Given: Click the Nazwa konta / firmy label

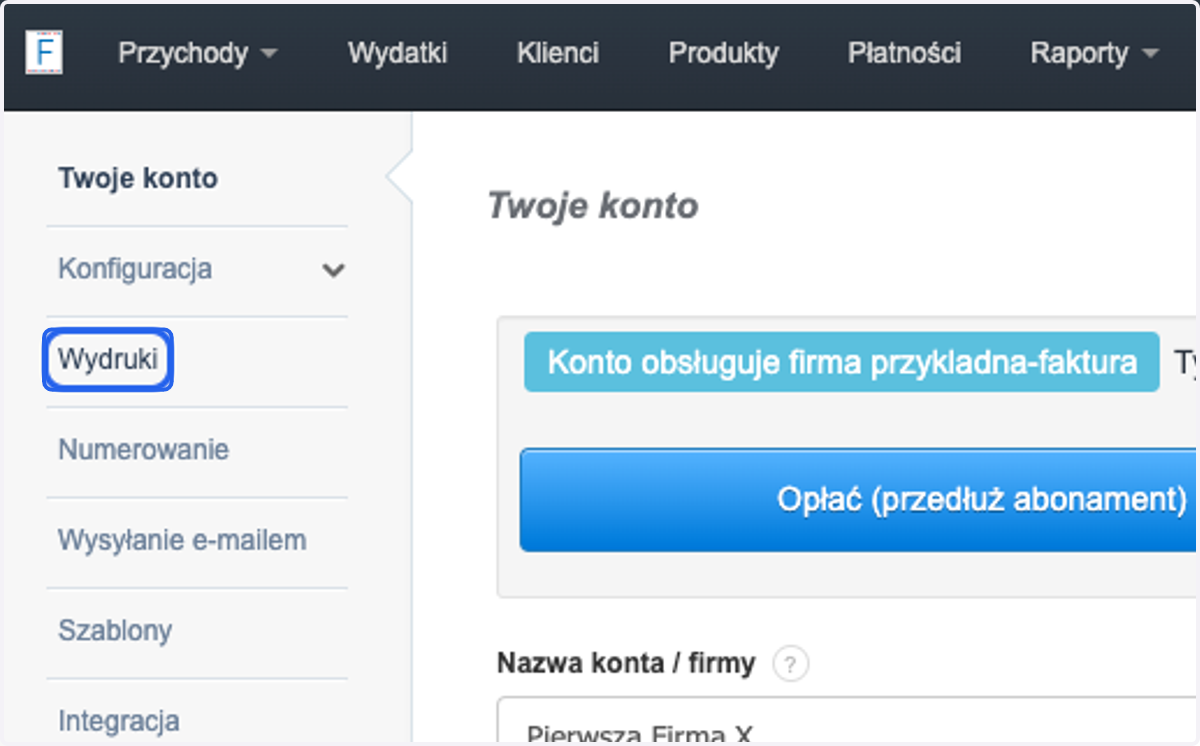Looking at the screenshot, I should click(x=626, y=662).
